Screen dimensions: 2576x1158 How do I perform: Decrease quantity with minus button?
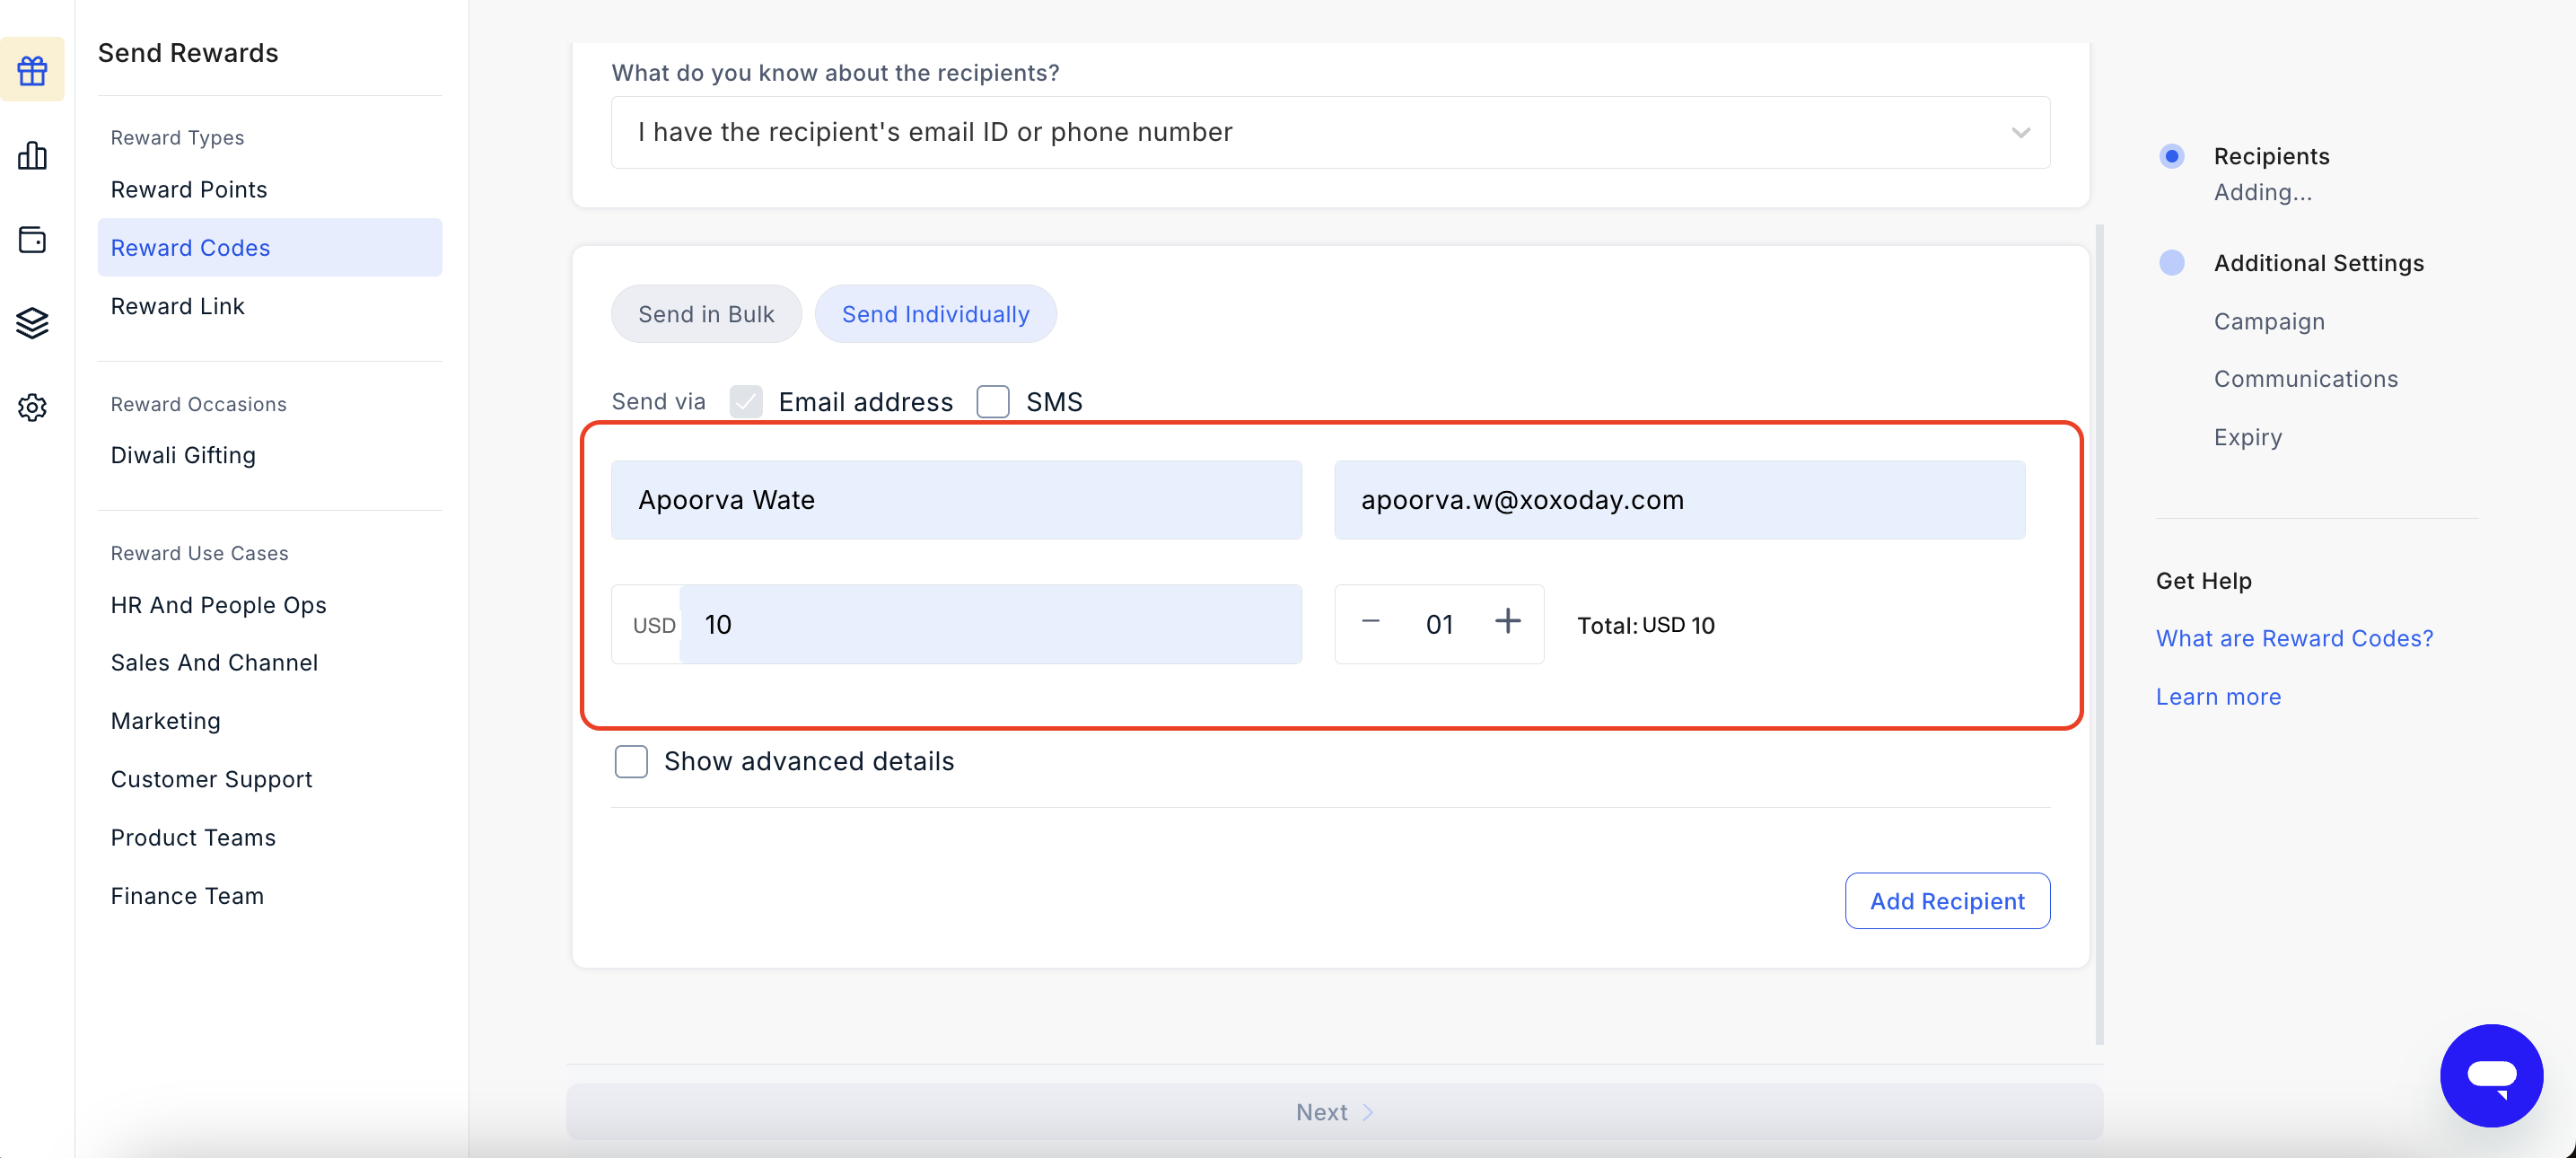(x=1370, y=622)
